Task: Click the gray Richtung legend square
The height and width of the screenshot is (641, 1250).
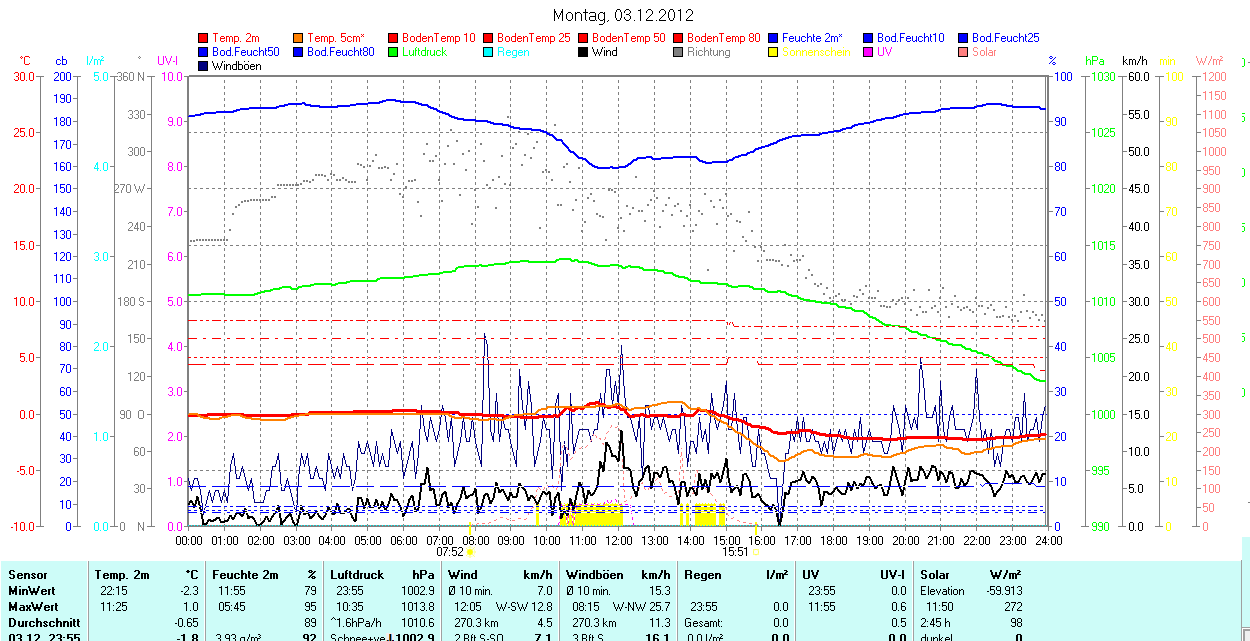Action: (679, 52)
